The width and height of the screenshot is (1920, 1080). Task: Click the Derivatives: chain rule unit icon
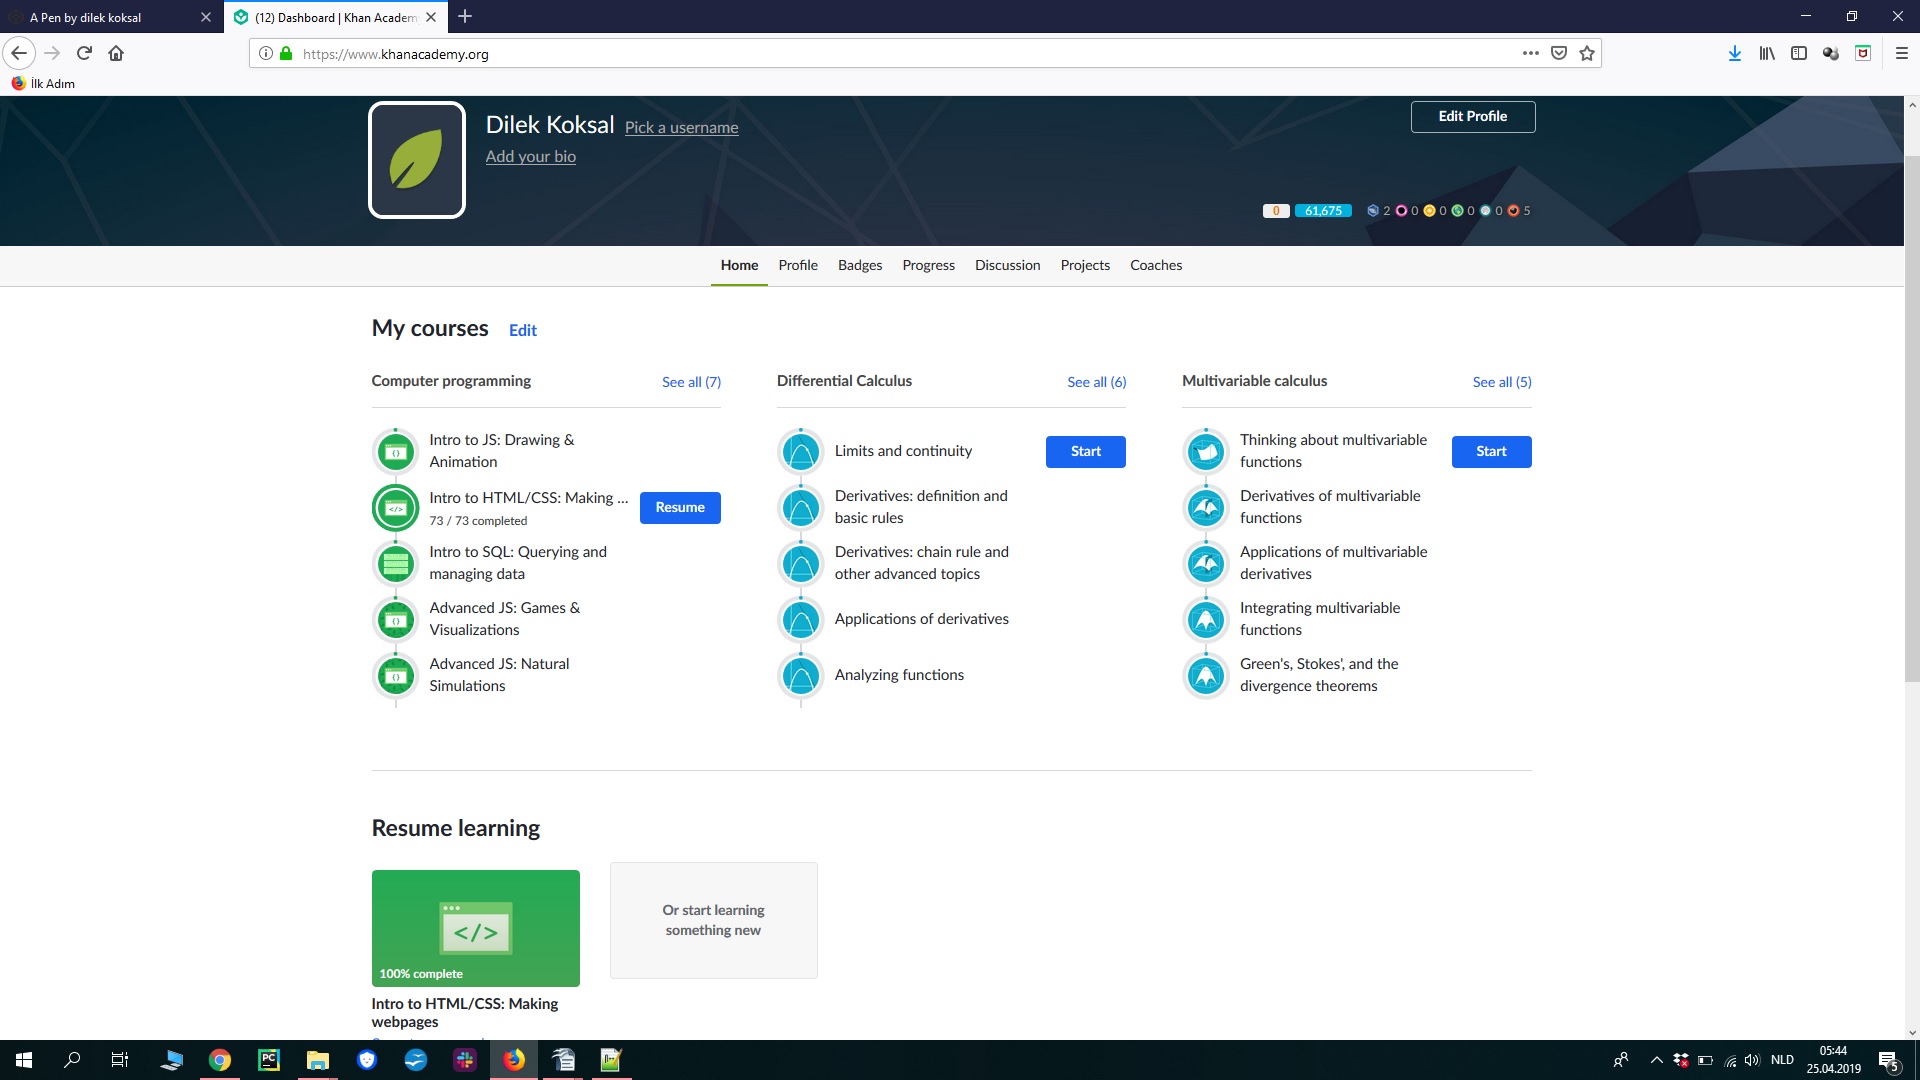click(x=801, y=564)
